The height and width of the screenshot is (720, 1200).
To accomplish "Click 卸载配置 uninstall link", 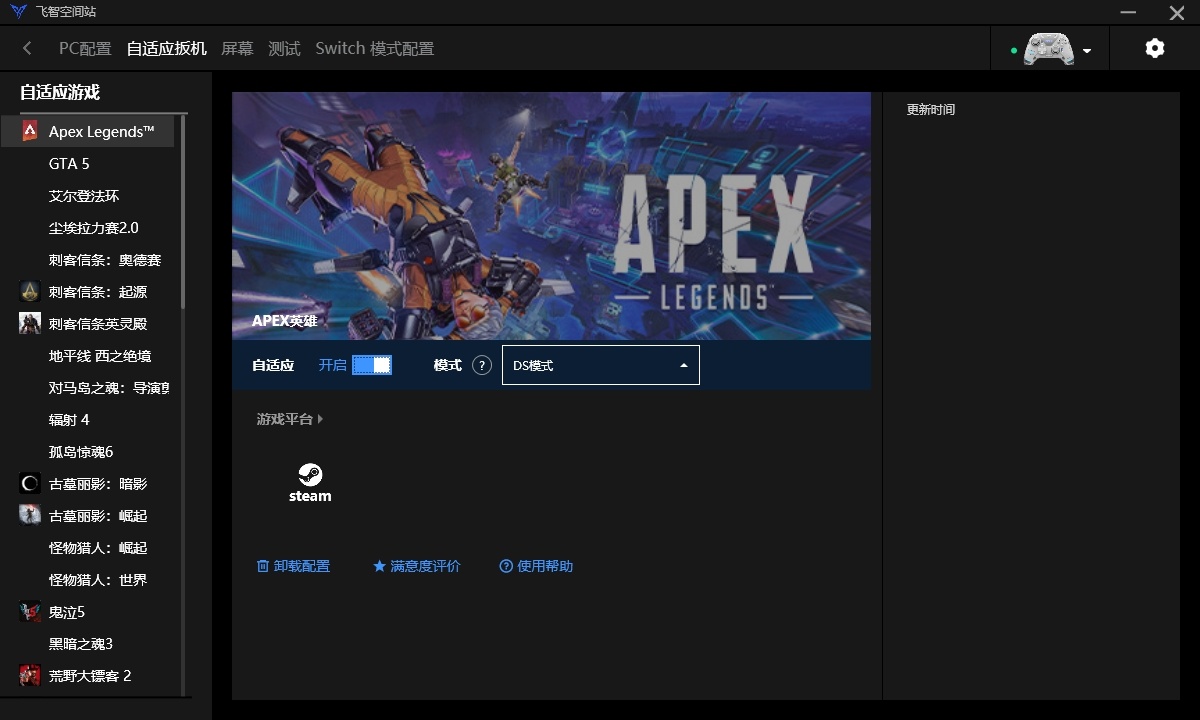I will pos(293,566).
